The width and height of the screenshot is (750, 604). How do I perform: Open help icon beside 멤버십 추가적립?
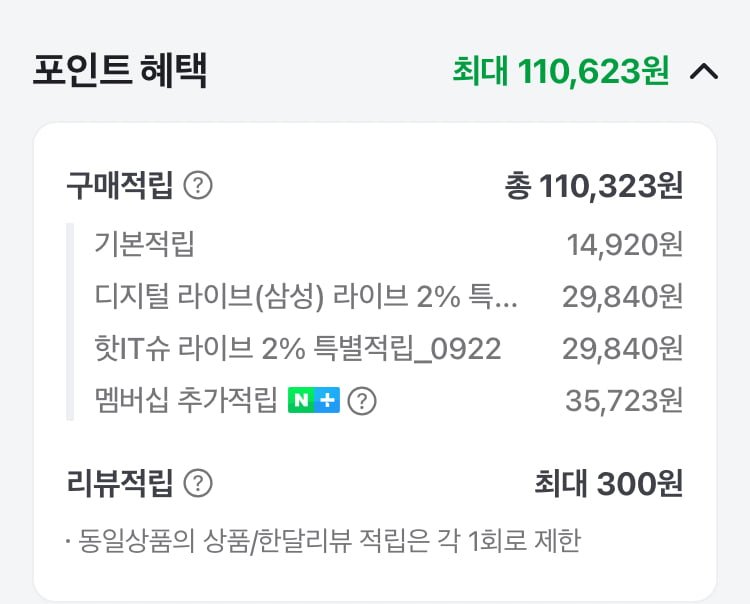(362, 401)
